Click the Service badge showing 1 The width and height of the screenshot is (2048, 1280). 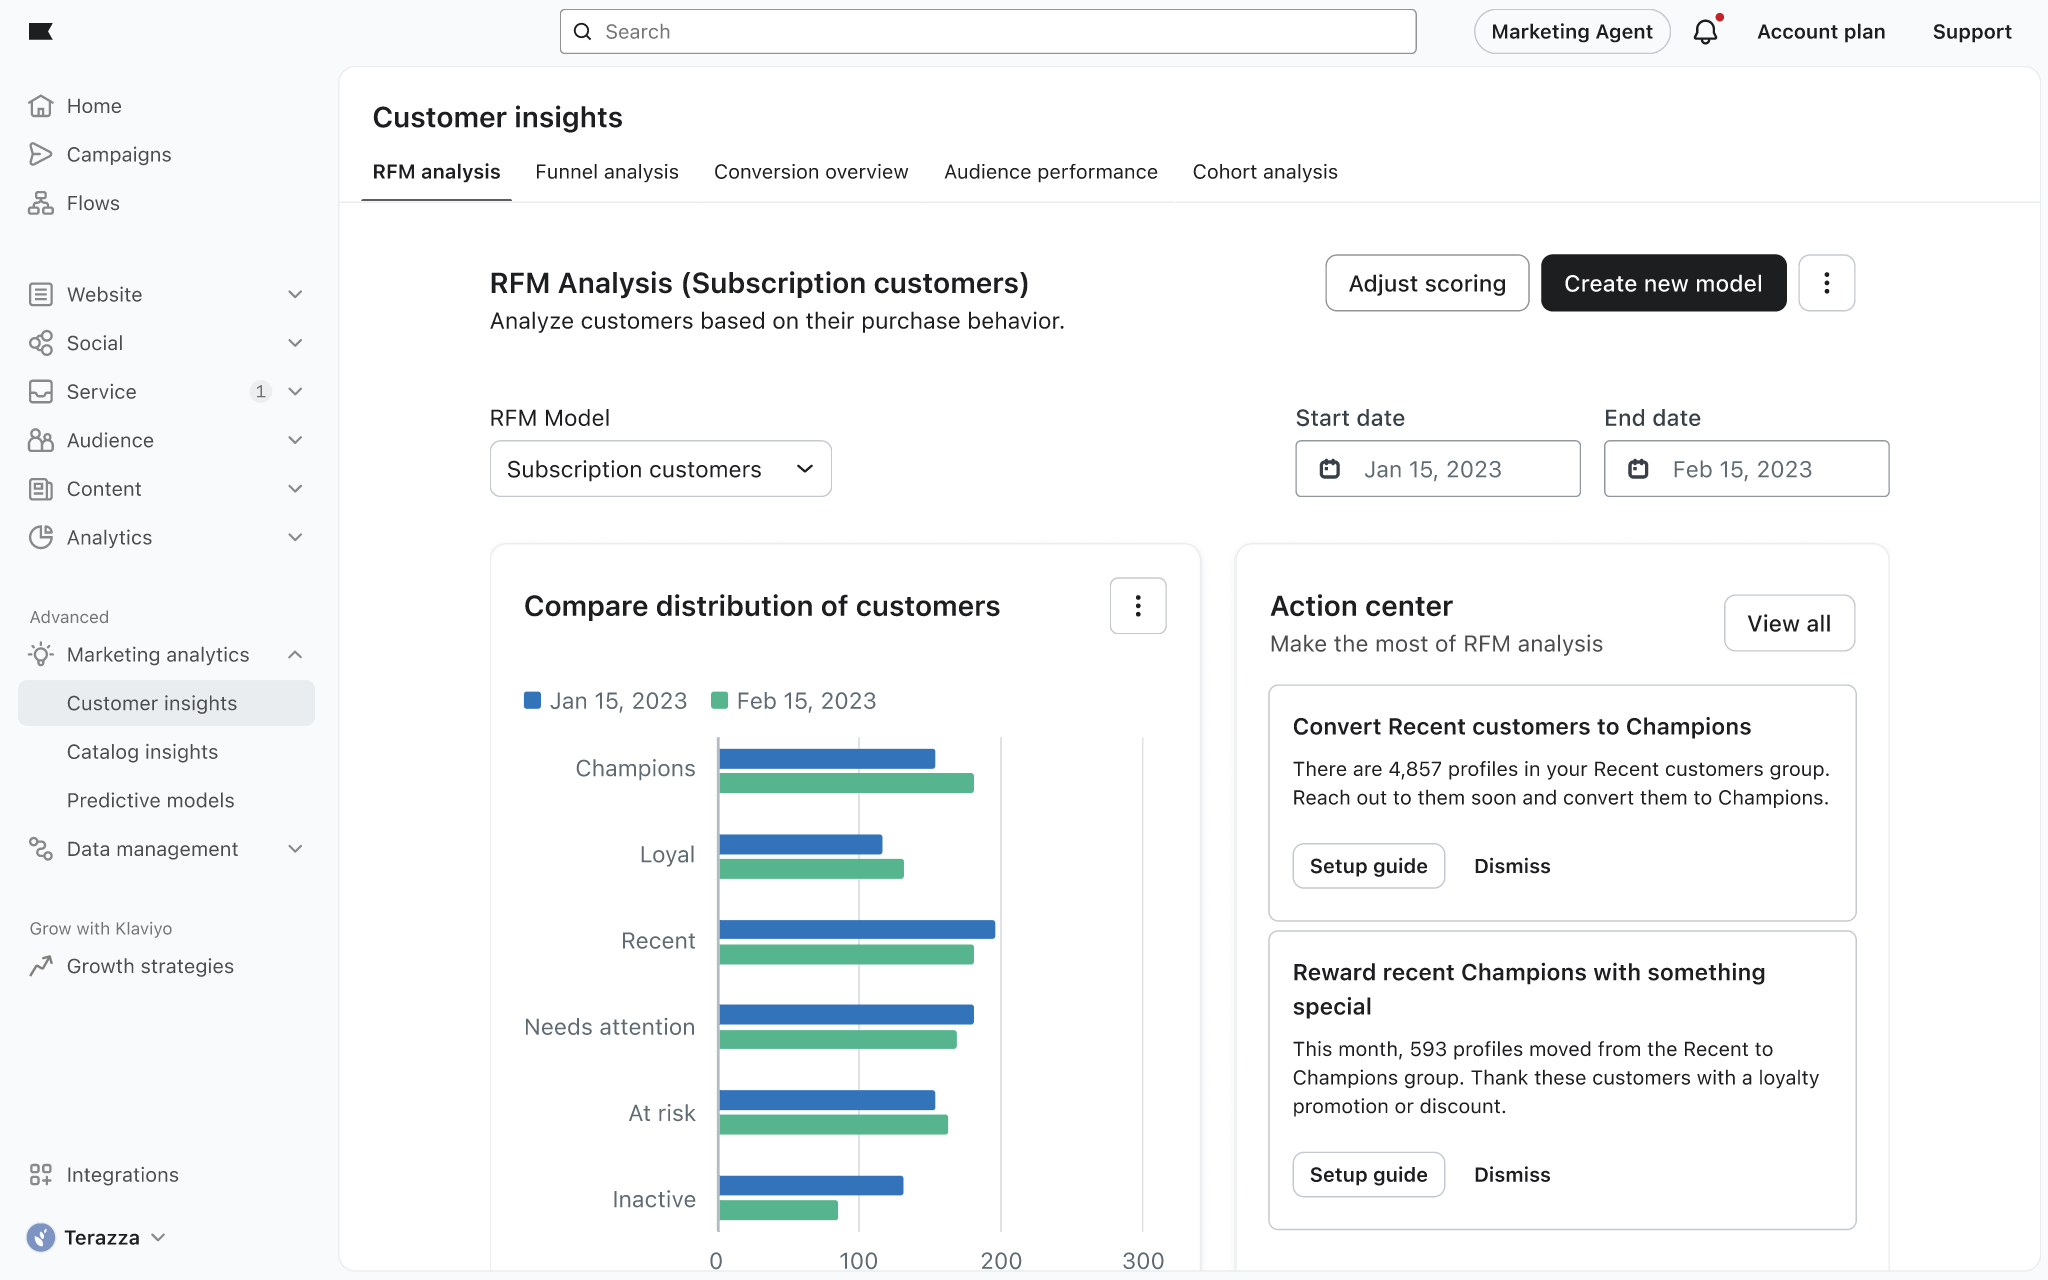tap(260, 391)
